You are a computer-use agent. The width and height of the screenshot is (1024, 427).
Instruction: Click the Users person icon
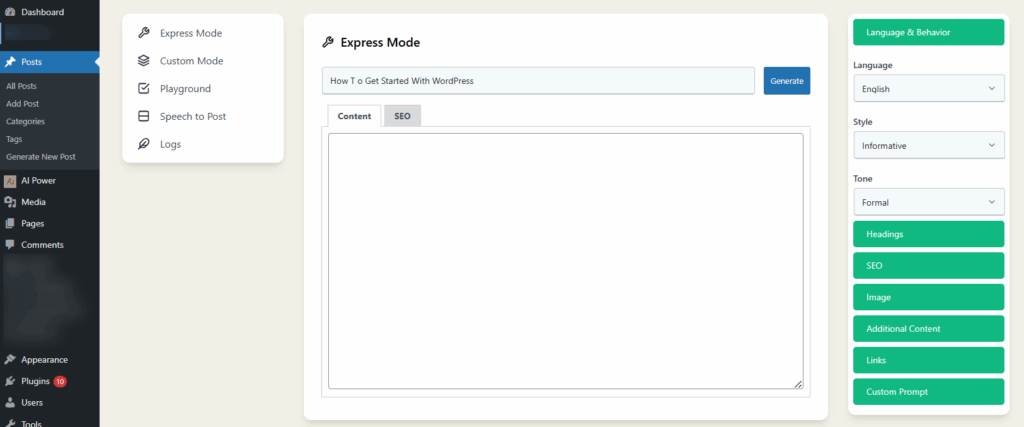tap(10, 403)
